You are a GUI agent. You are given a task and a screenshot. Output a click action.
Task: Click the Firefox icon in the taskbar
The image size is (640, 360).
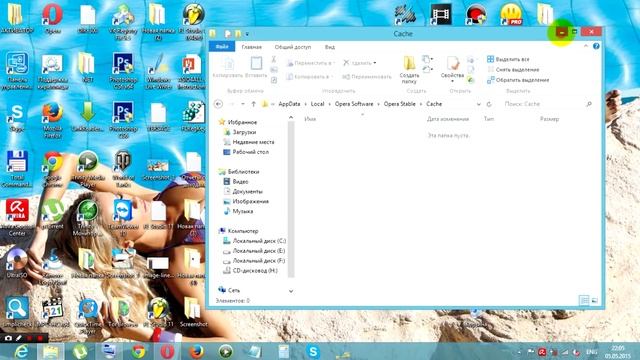click(196, 351)
